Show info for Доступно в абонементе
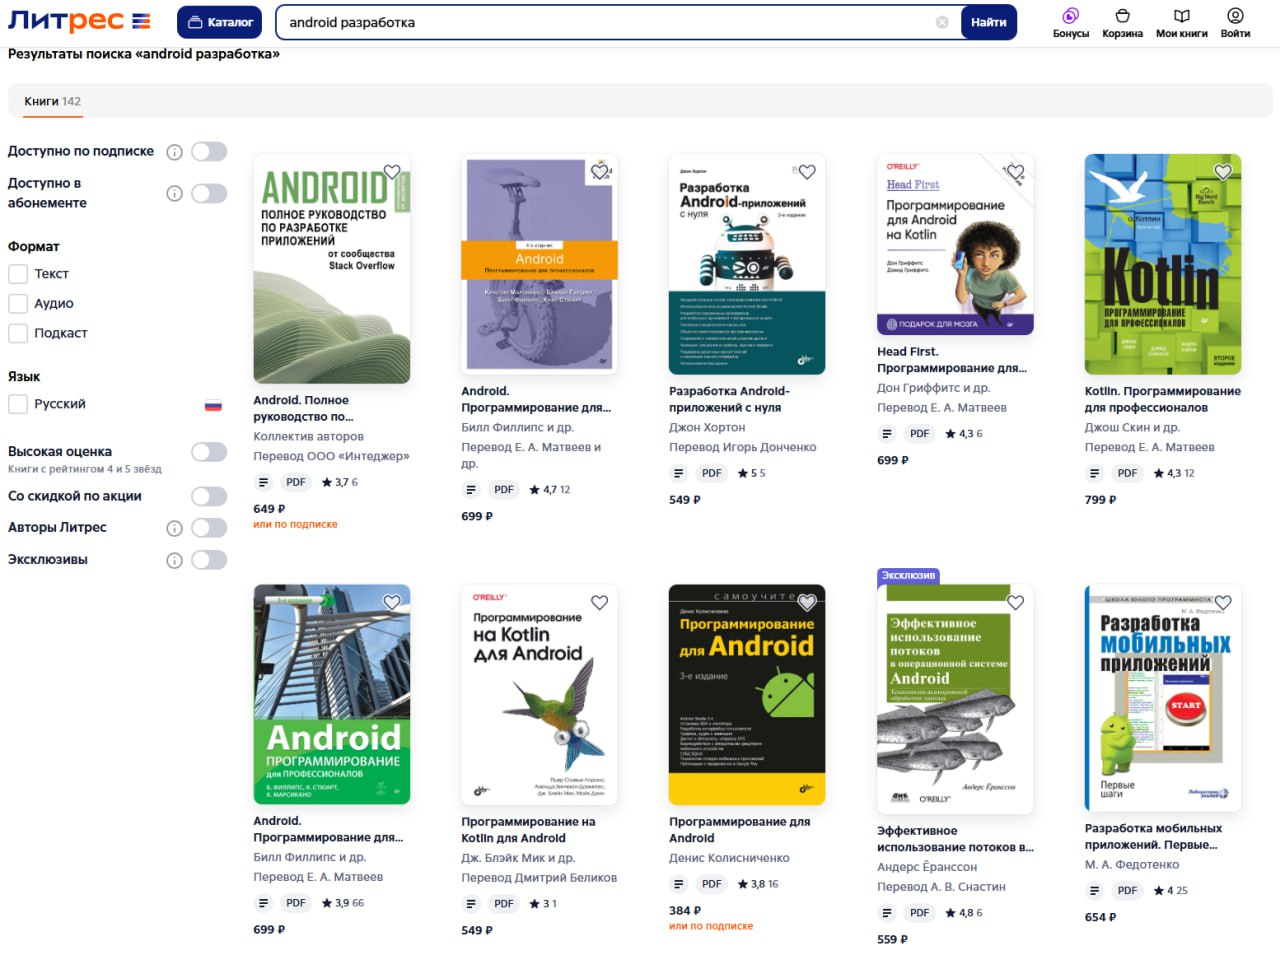This screenshot has height=969, width=1280. point(174,193)
